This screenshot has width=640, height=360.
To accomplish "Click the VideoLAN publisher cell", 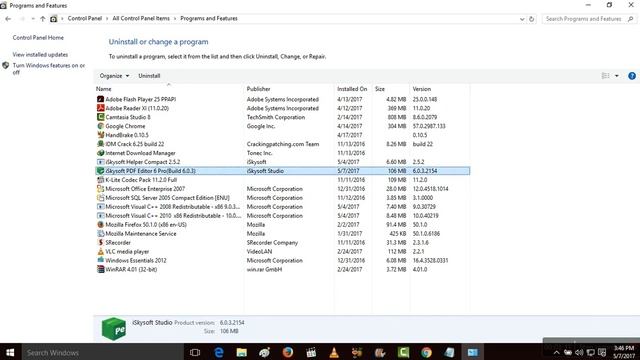I will 259,251.
